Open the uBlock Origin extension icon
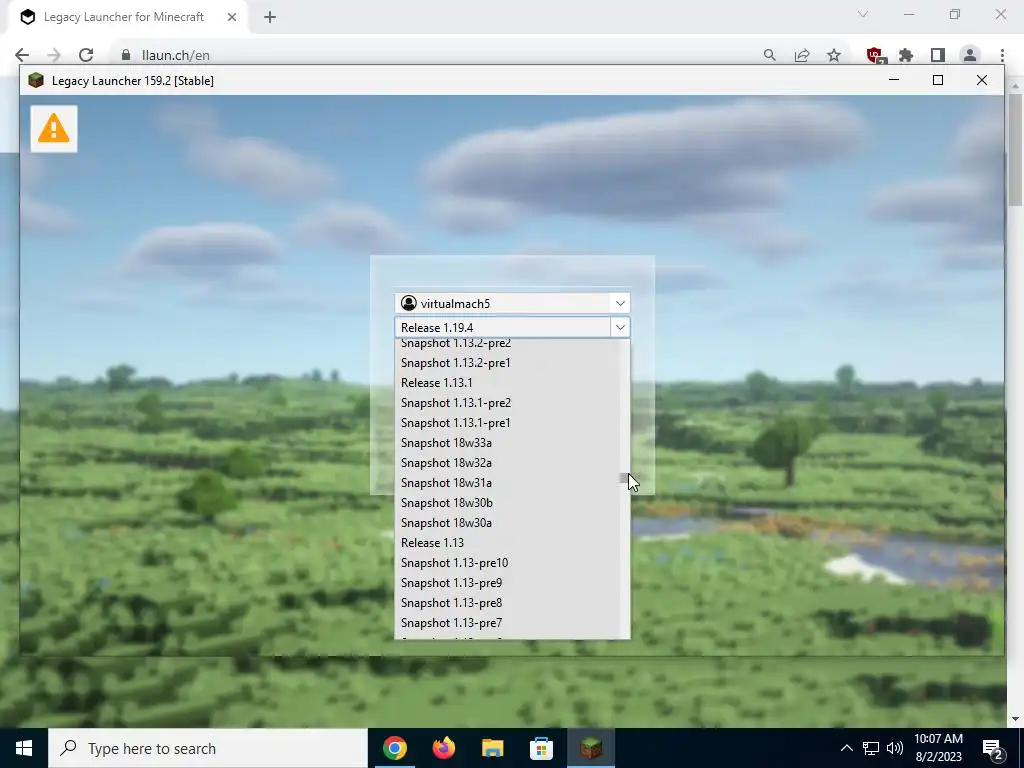The width and height of the screenshot is (1024, 768). (875, 55)
